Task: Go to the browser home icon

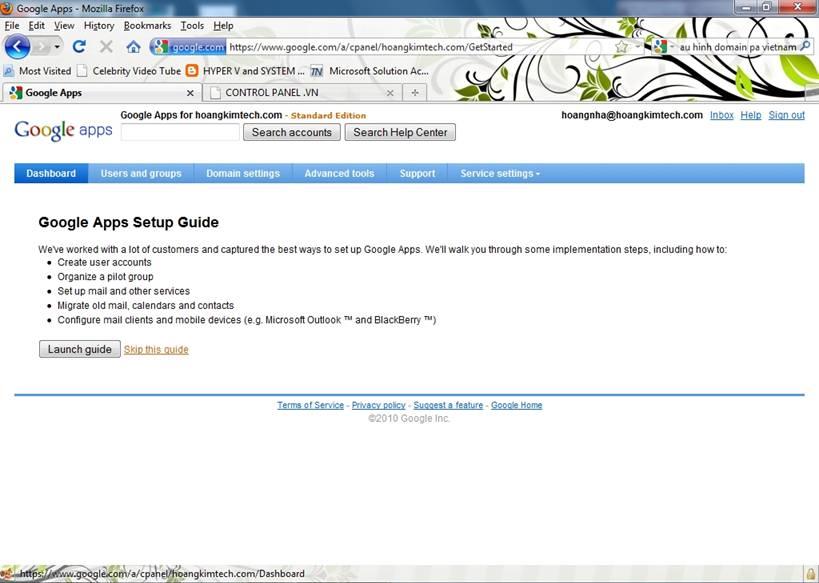Action: [x=133, y=47]
